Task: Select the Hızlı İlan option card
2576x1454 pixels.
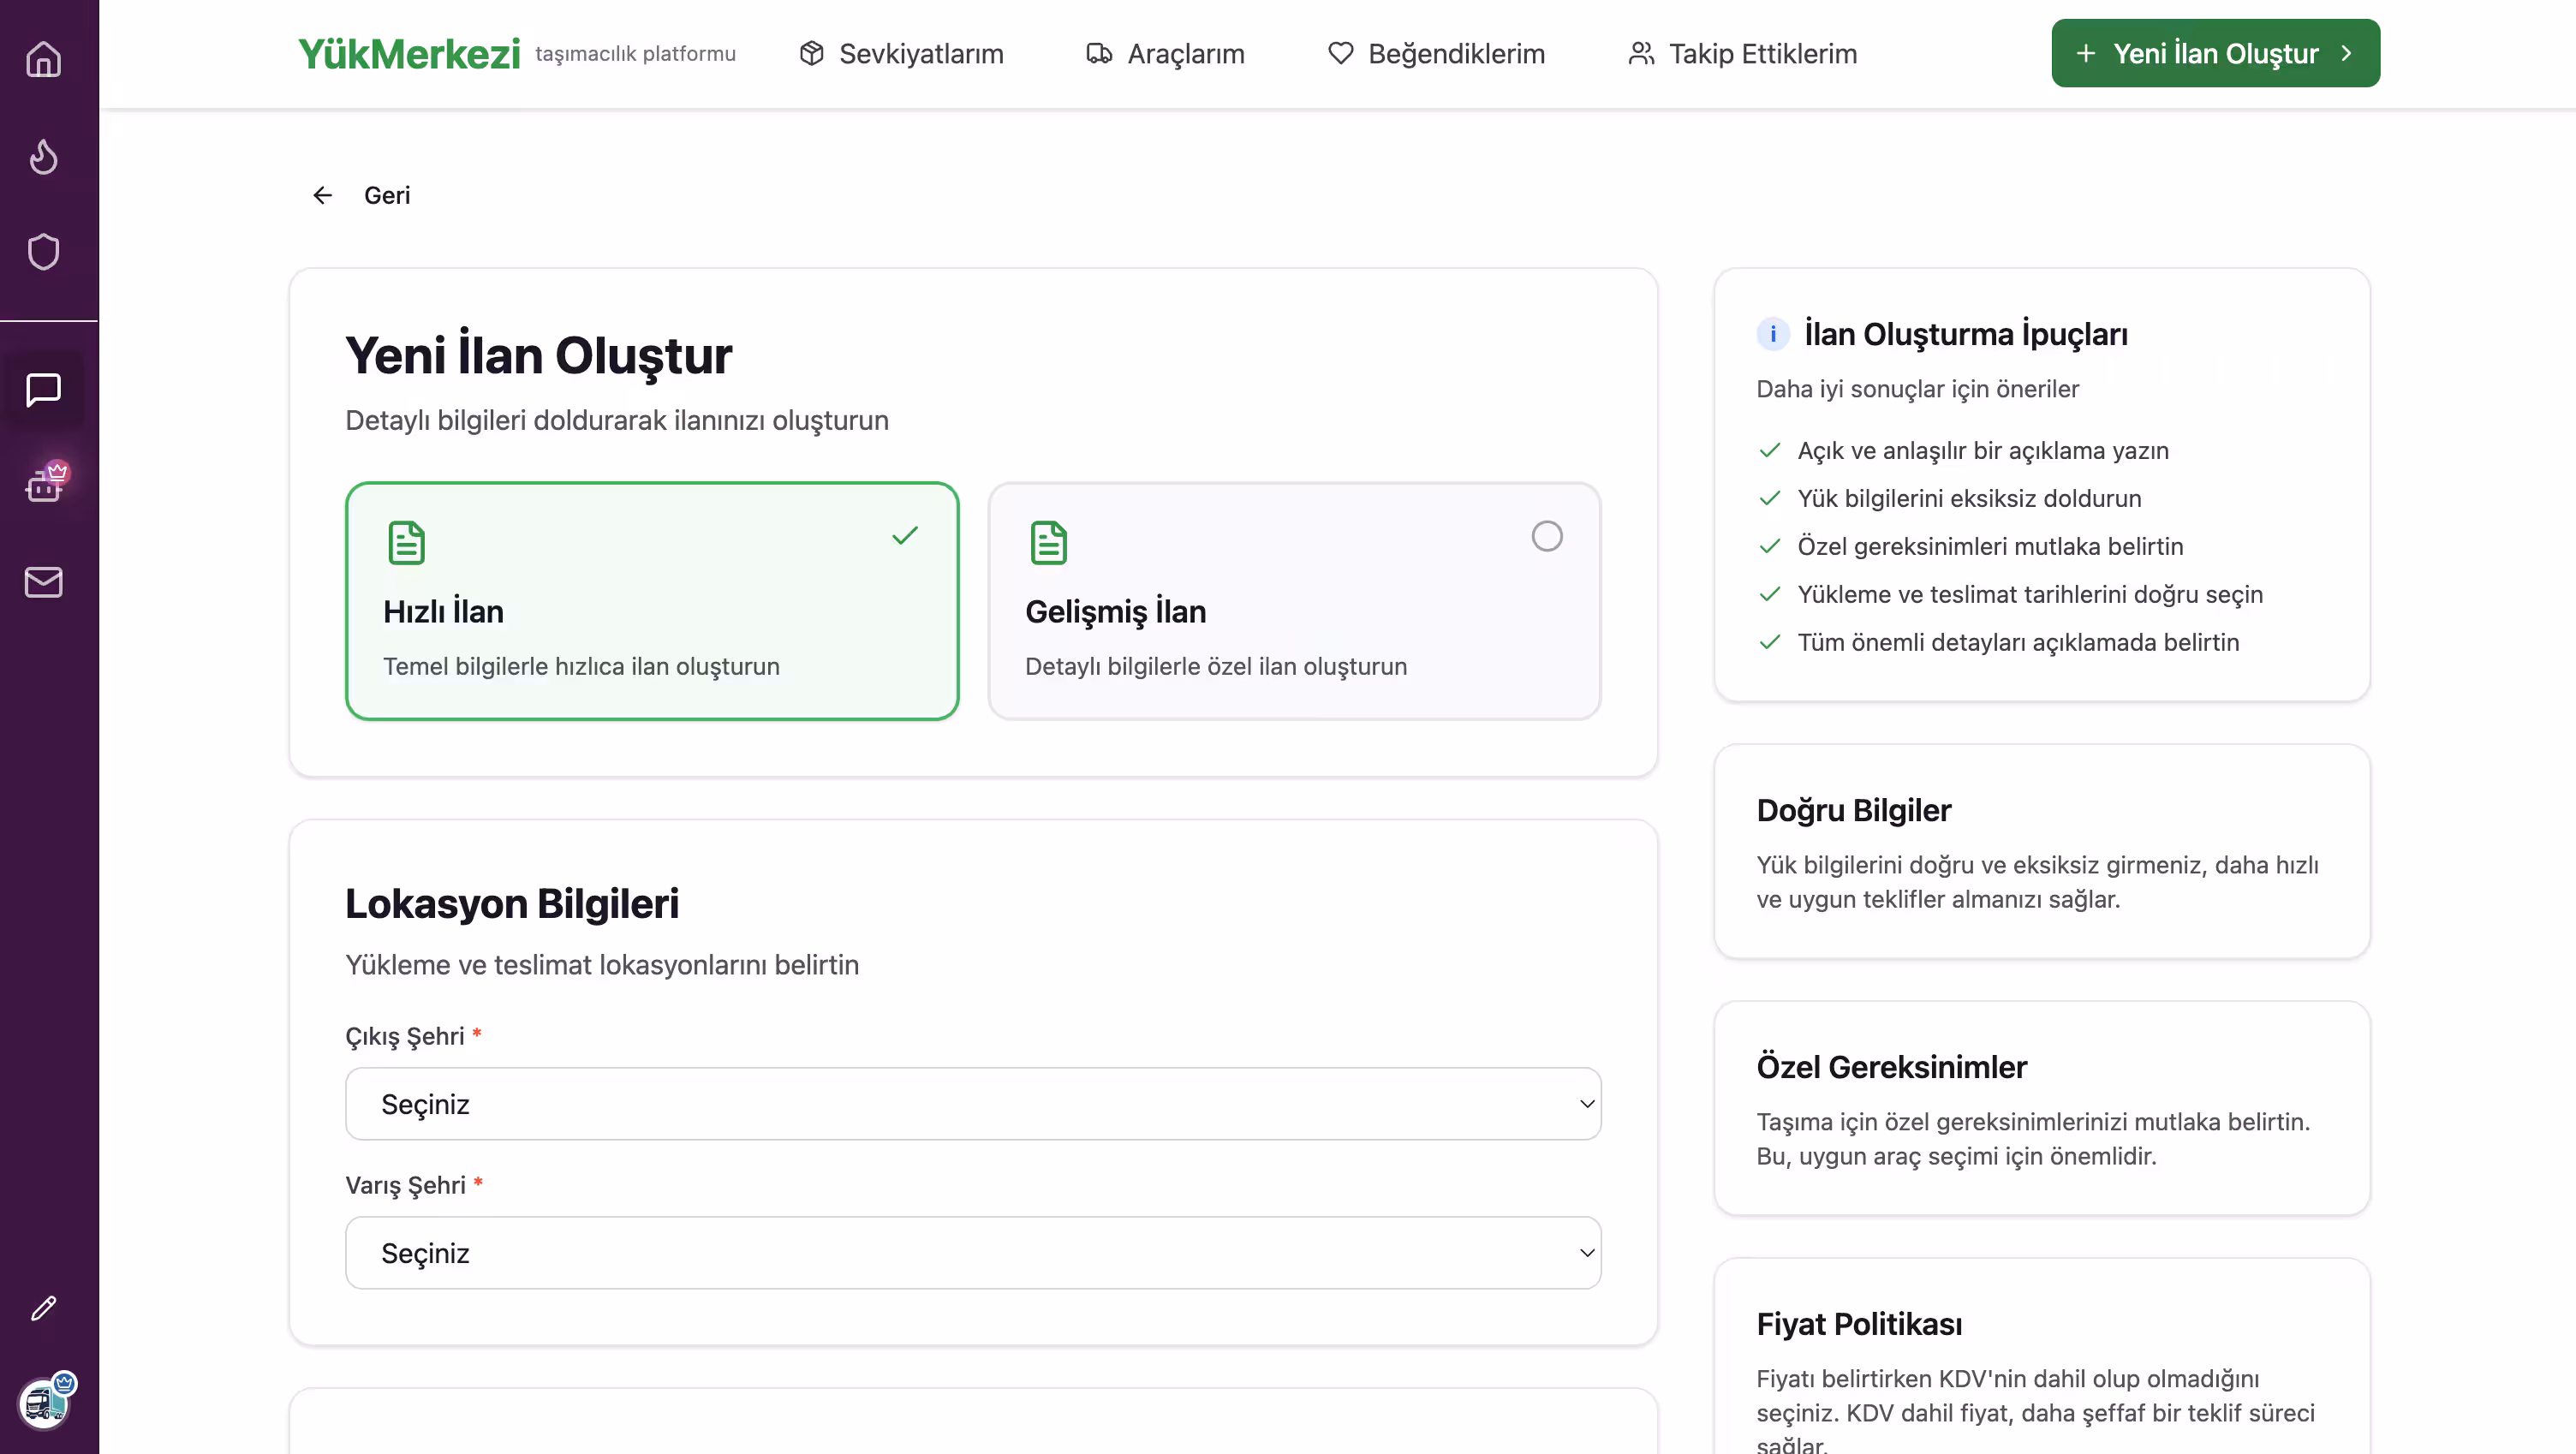Action: pos(652,601)
